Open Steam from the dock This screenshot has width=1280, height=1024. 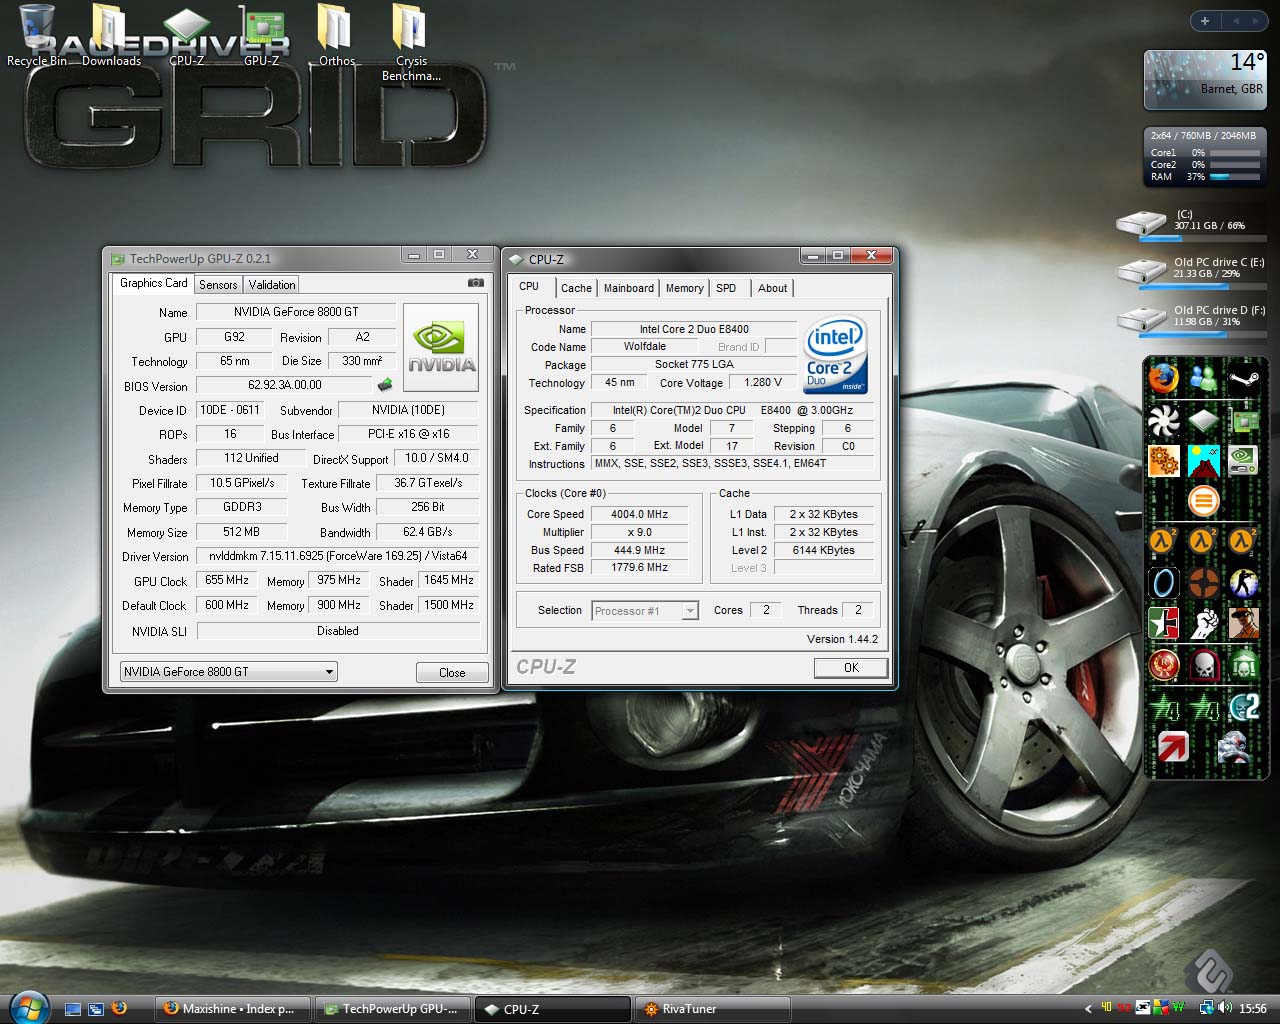tap(1243, 379)
